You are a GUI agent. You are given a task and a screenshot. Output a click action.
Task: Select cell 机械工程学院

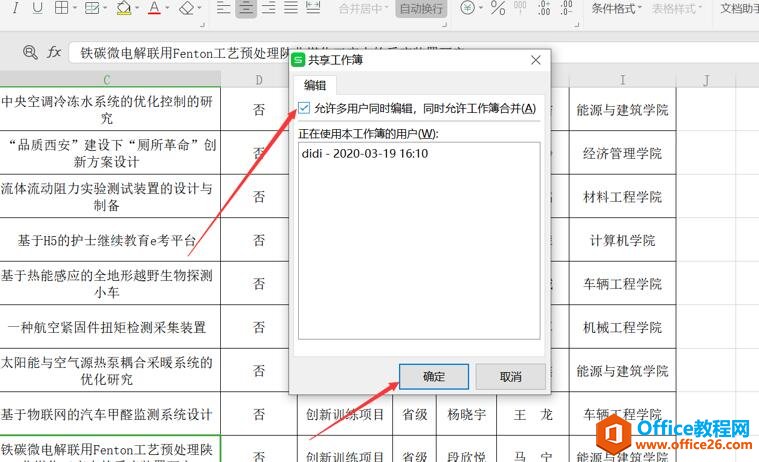click(622, 327)
